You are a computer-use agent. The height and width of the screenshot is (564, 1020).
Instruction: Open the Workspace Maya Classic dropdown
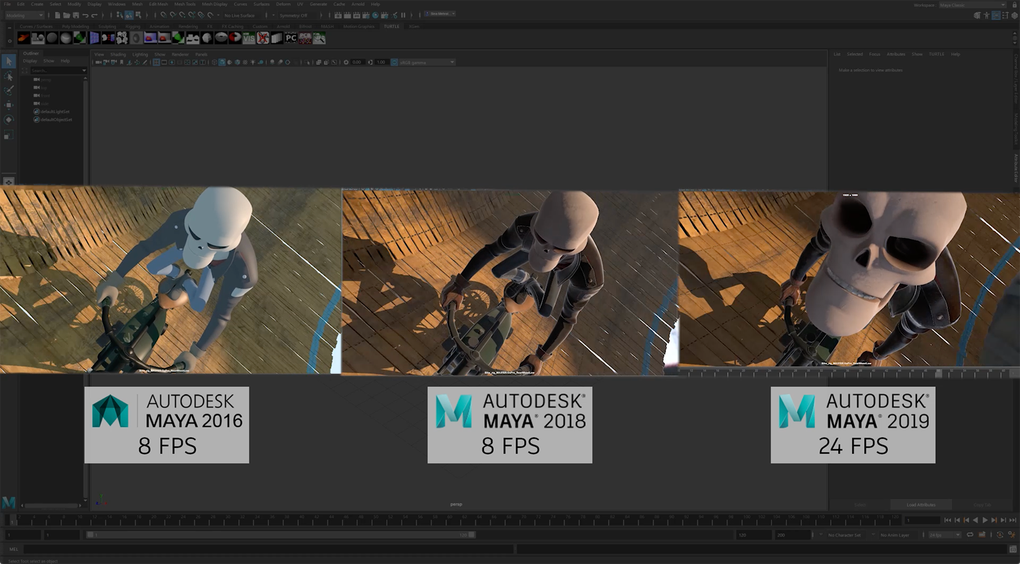click(x=973, y=5)
